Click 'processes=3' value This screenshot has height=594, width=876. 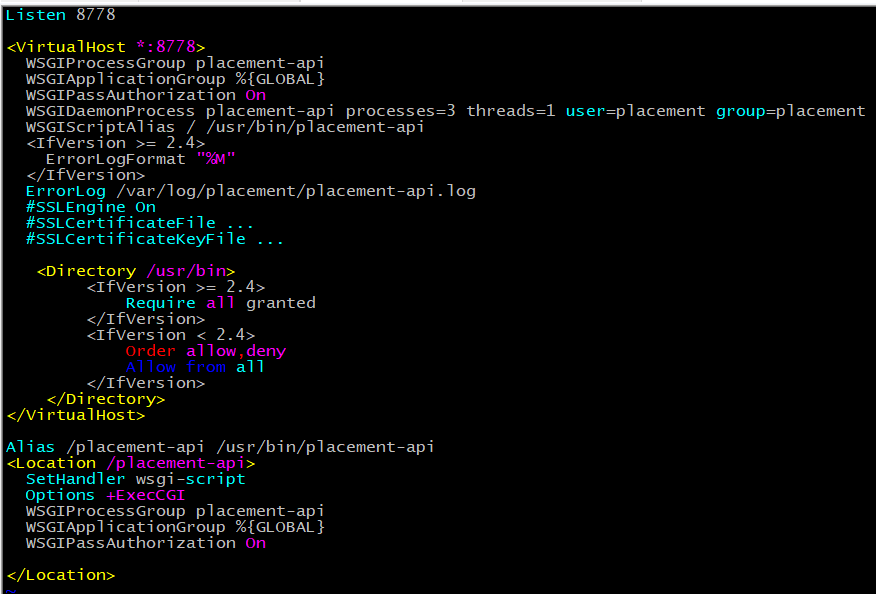(401, 111)
